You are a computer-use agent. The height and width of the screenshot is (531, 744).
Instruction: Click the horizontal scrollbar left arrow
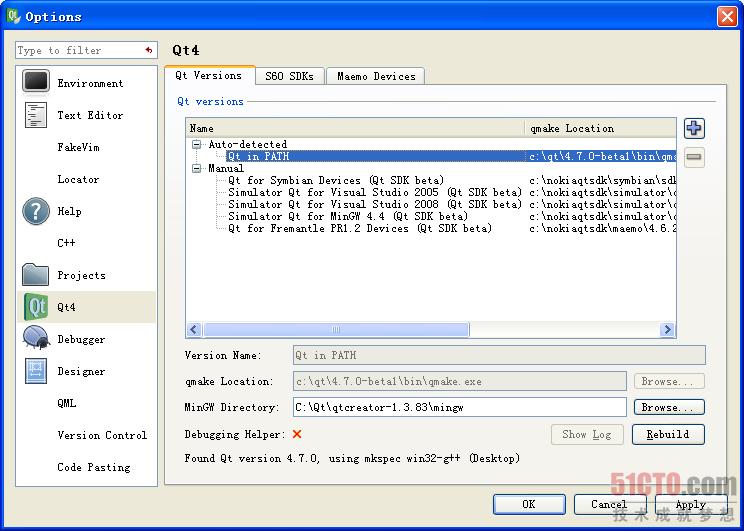point(194,329)
